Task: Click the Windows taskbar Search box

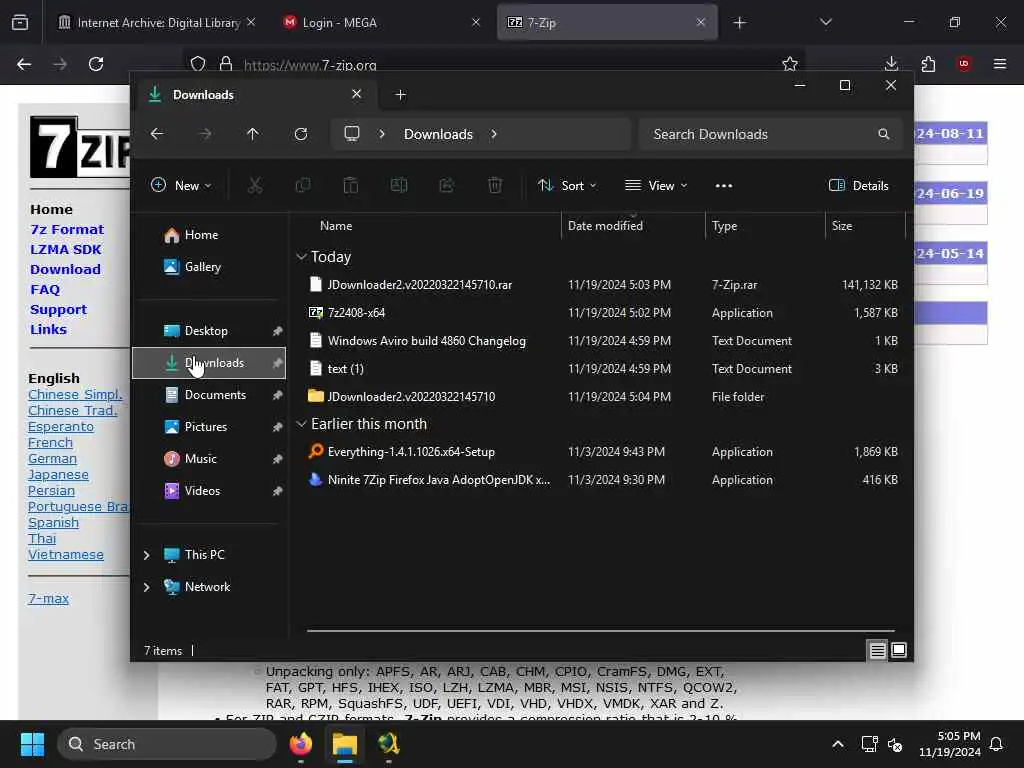Action: [x=167, y=744]
